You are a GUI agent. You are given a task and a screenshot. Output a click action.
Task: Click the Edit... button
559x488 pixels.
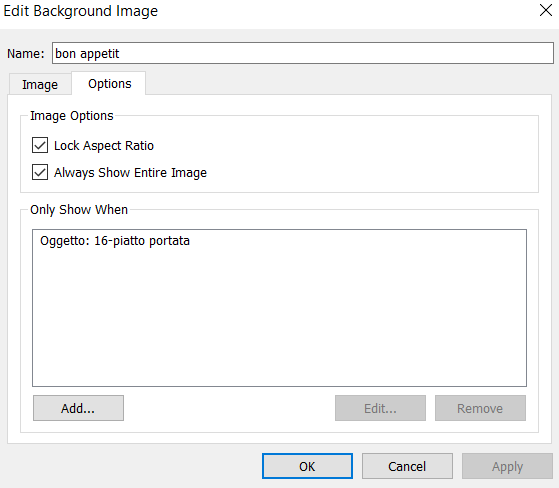tap(380, 408)
